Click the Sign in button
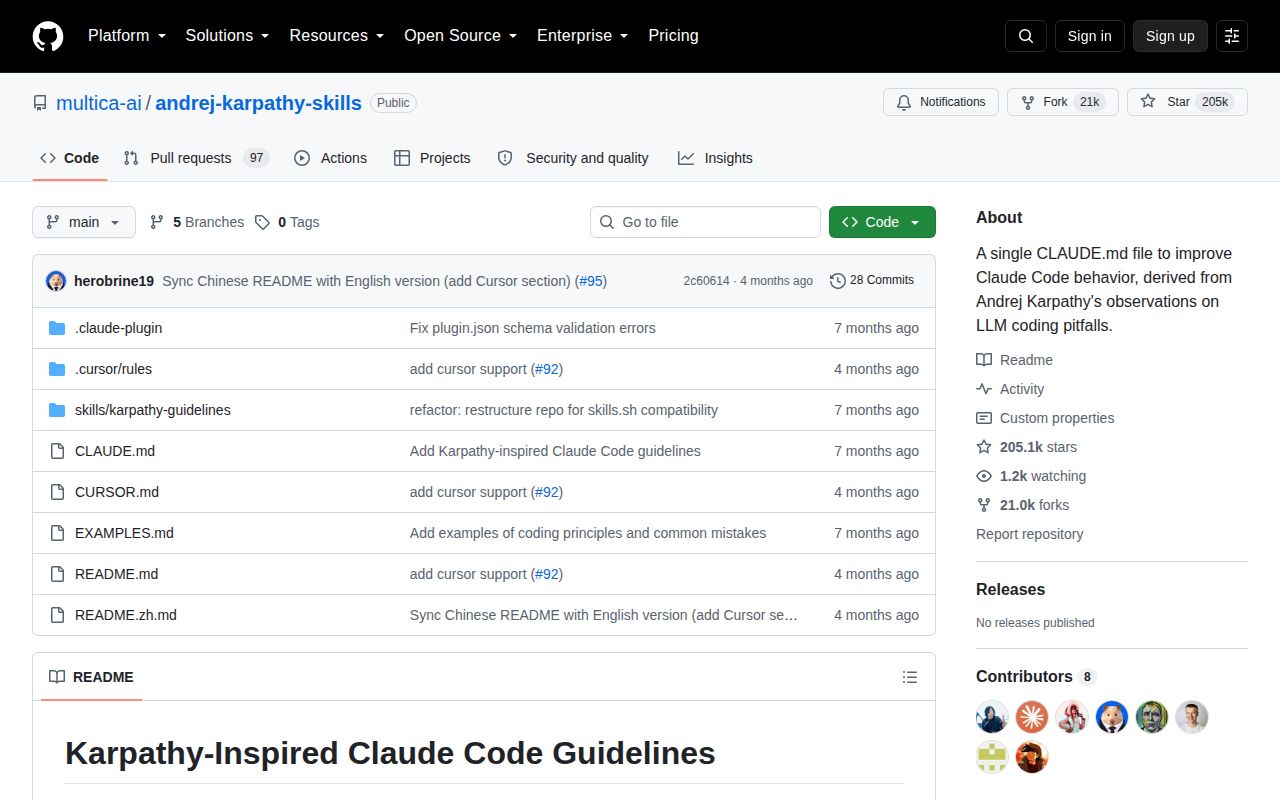This screenshot has height=800, width=1280. click(1089, 36)
